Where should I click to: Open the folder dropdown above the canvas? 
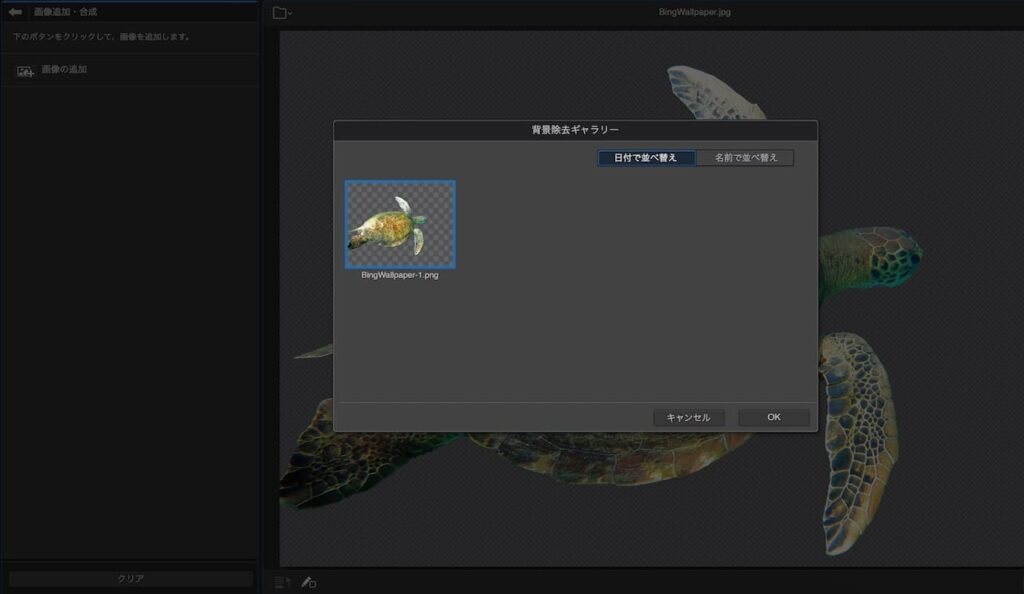[281, 12]
